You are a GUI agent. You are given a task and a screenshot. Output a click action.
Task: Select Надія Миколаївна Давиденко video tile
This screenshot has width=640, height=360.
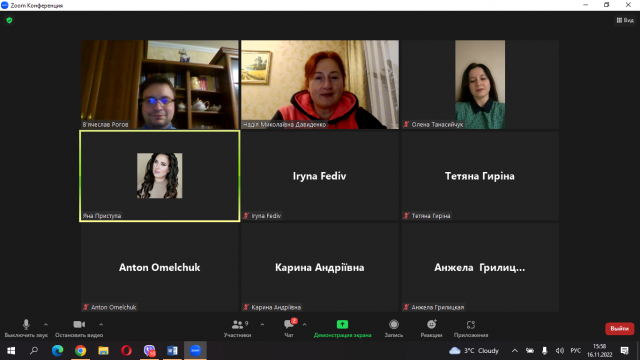click(x=320, y=84)
